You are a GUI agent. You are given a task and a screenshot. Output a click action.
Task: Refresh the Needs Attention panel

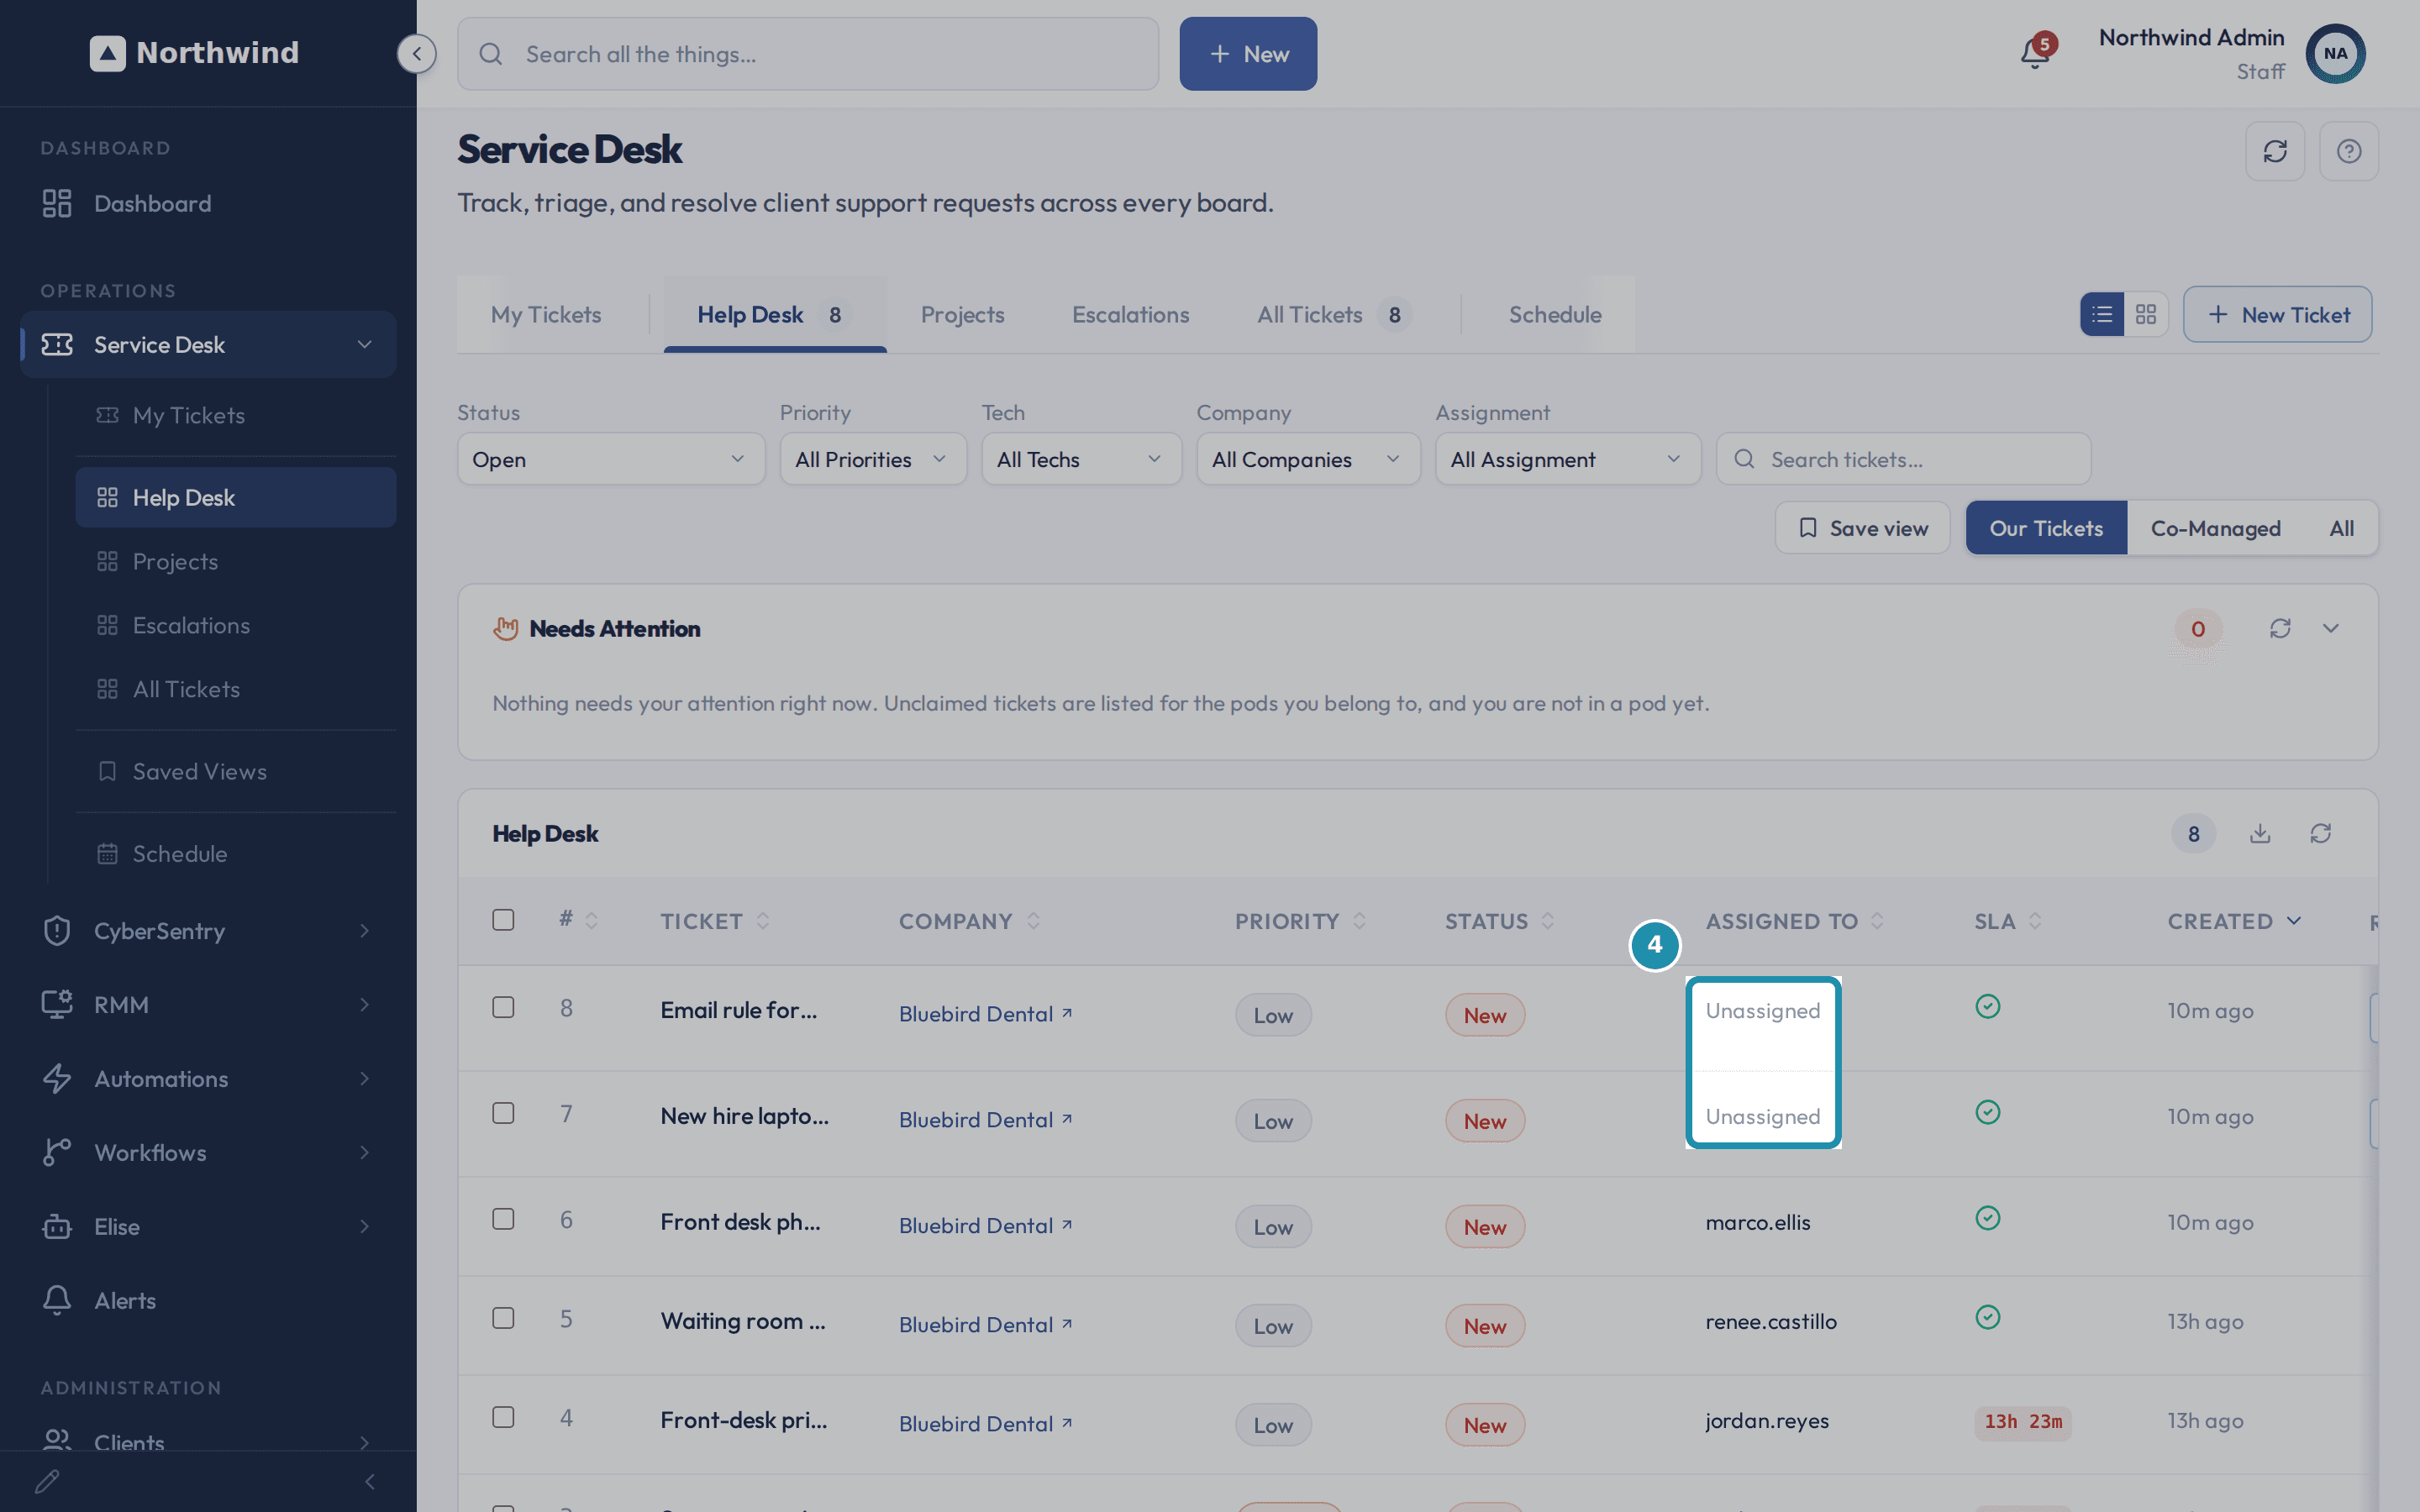click(x=2280, y=628)
